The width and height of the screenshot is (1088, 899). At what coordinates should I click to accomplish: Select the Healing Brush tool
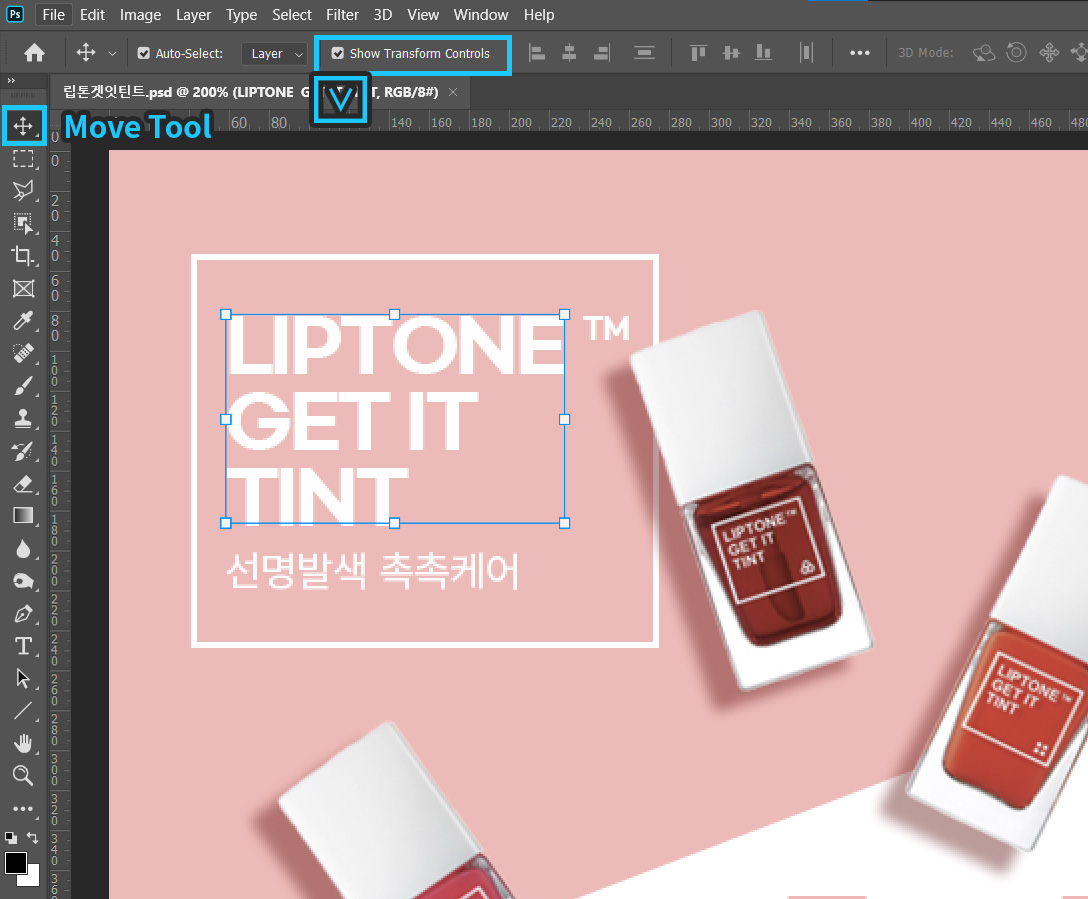click(23, 353)
